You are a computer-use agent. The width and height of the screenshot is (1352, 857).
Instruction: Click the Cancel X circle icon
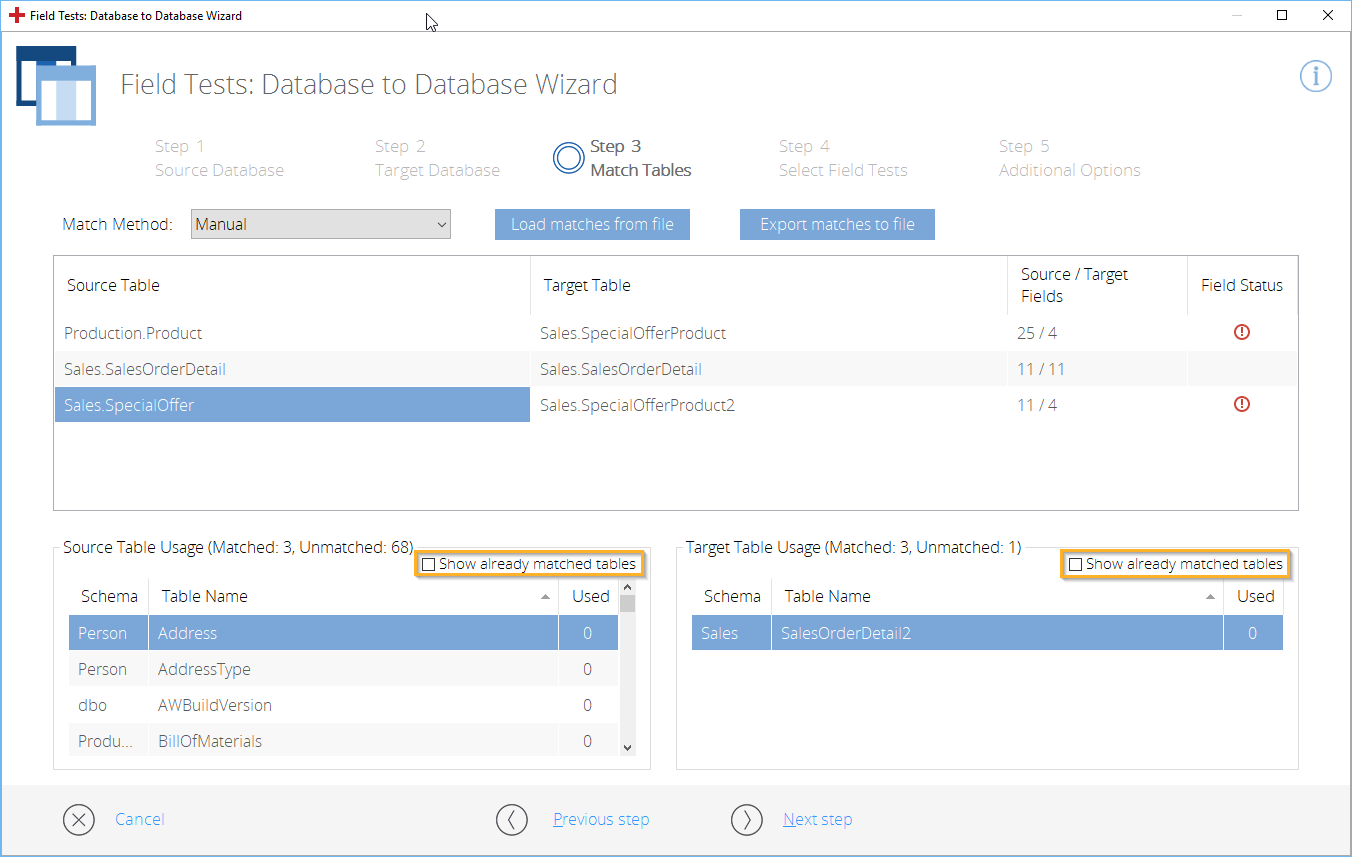click(x=78, y=820)
